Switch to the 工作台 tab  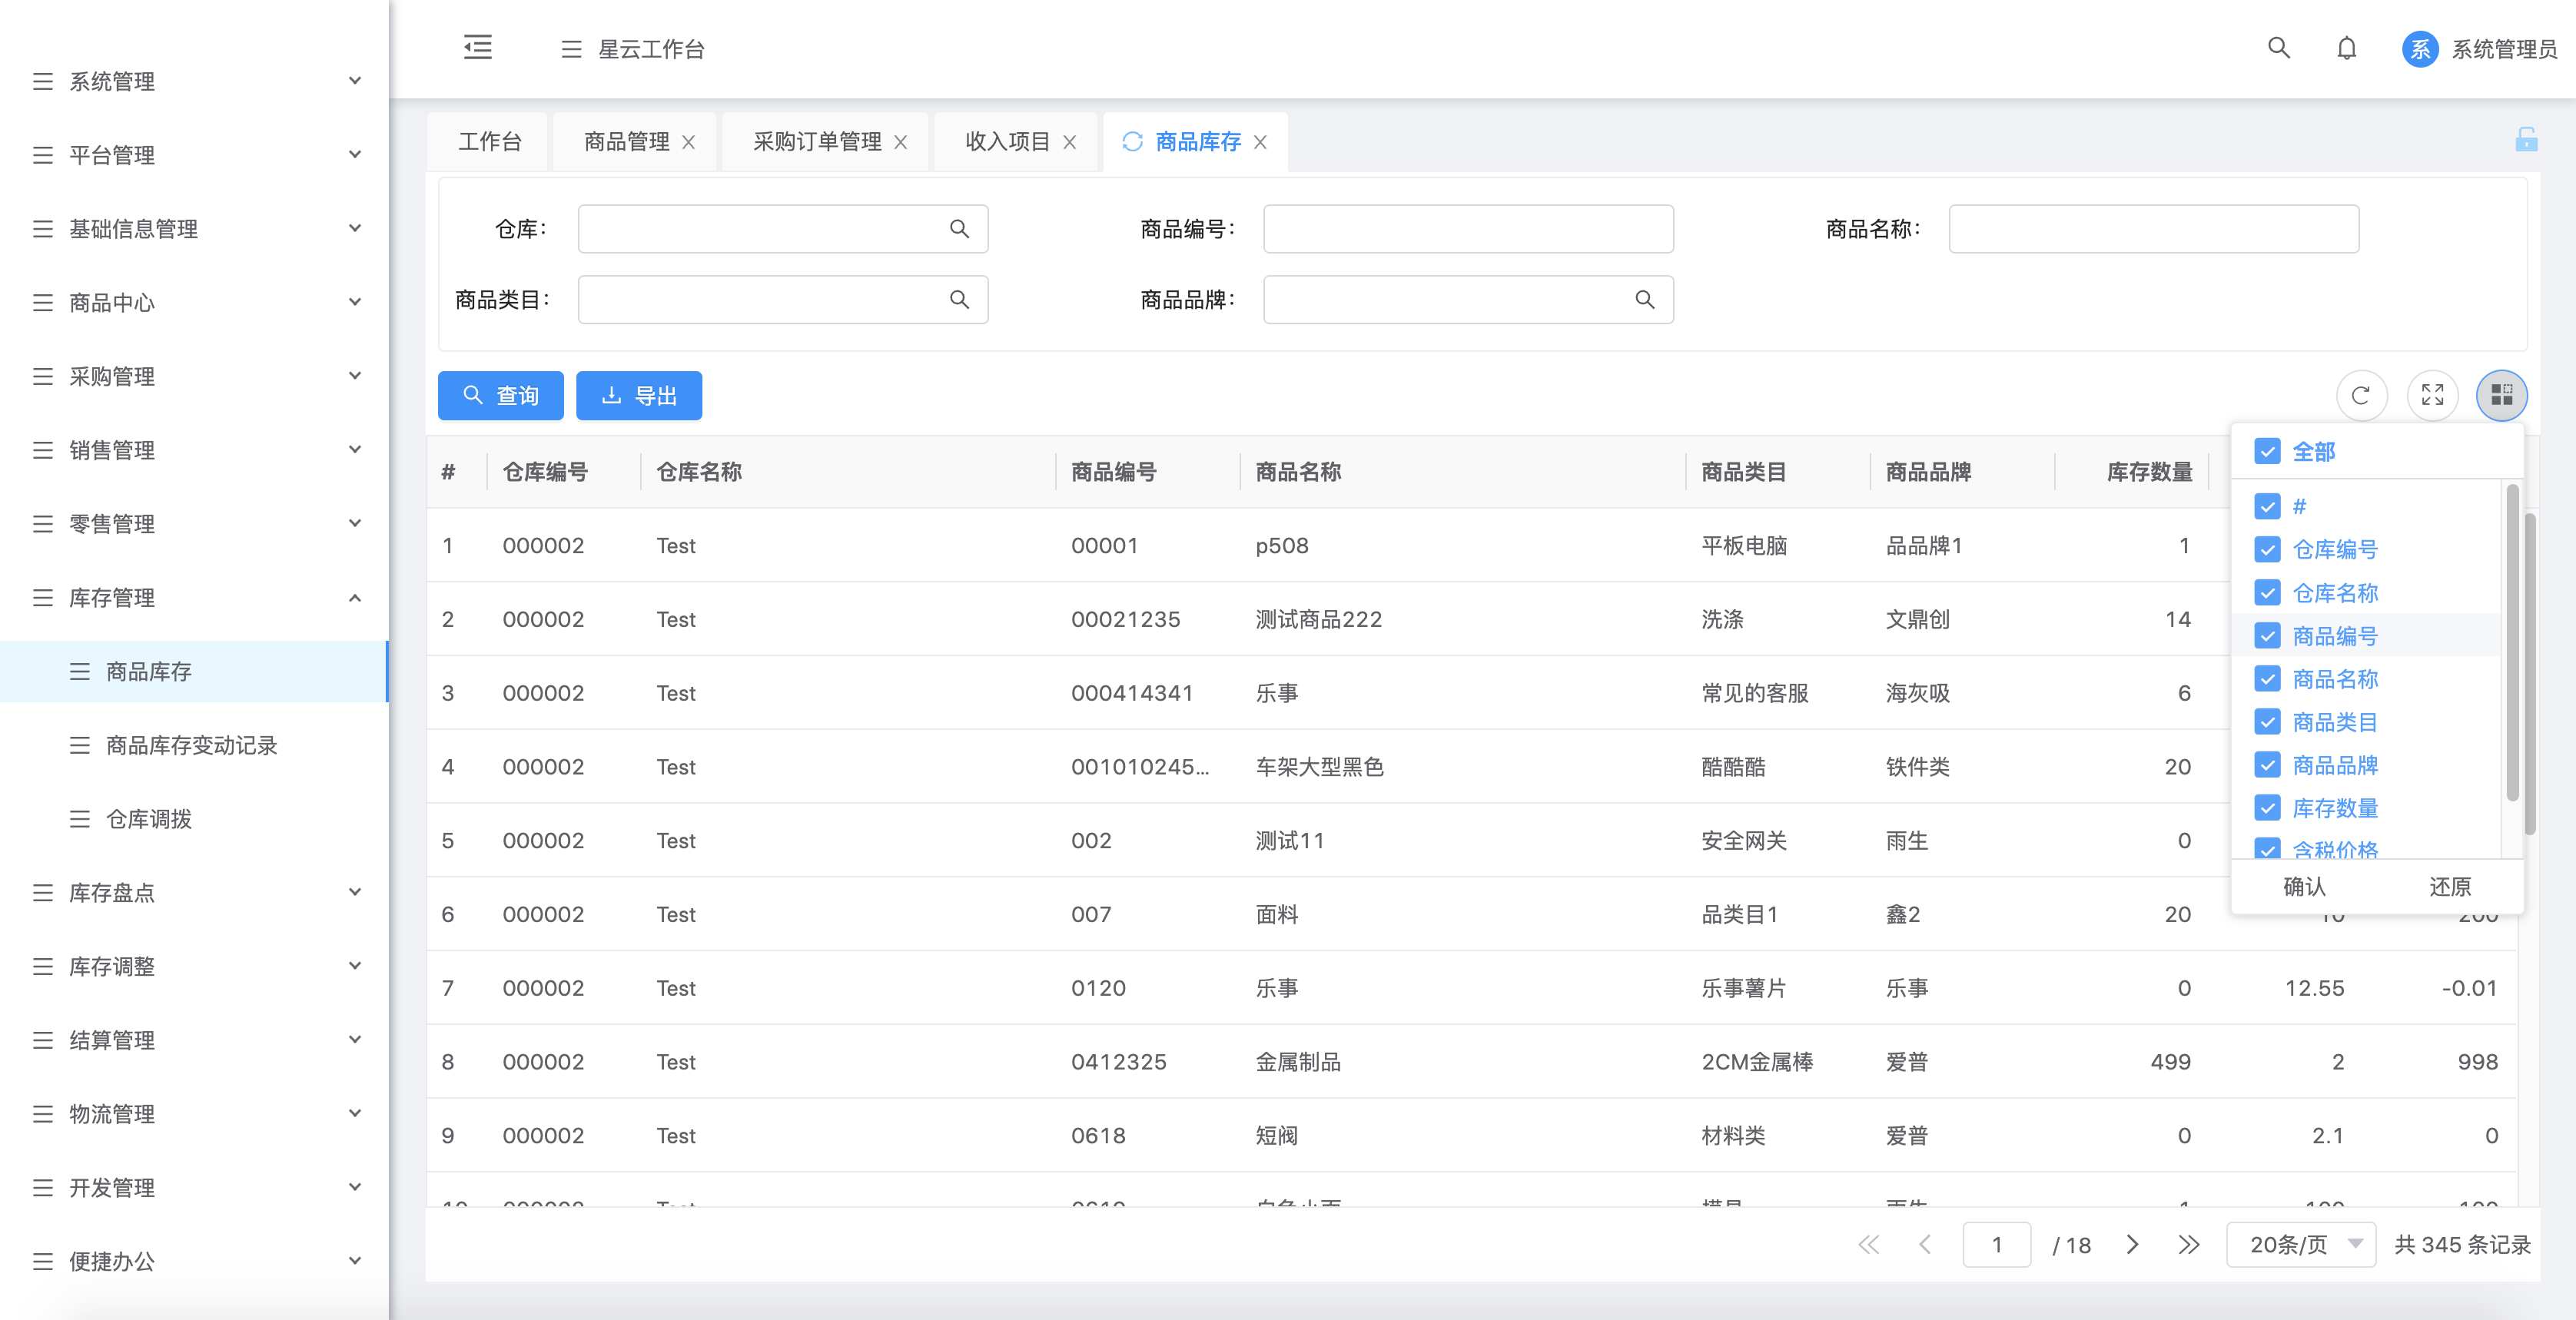click(489, 142)
